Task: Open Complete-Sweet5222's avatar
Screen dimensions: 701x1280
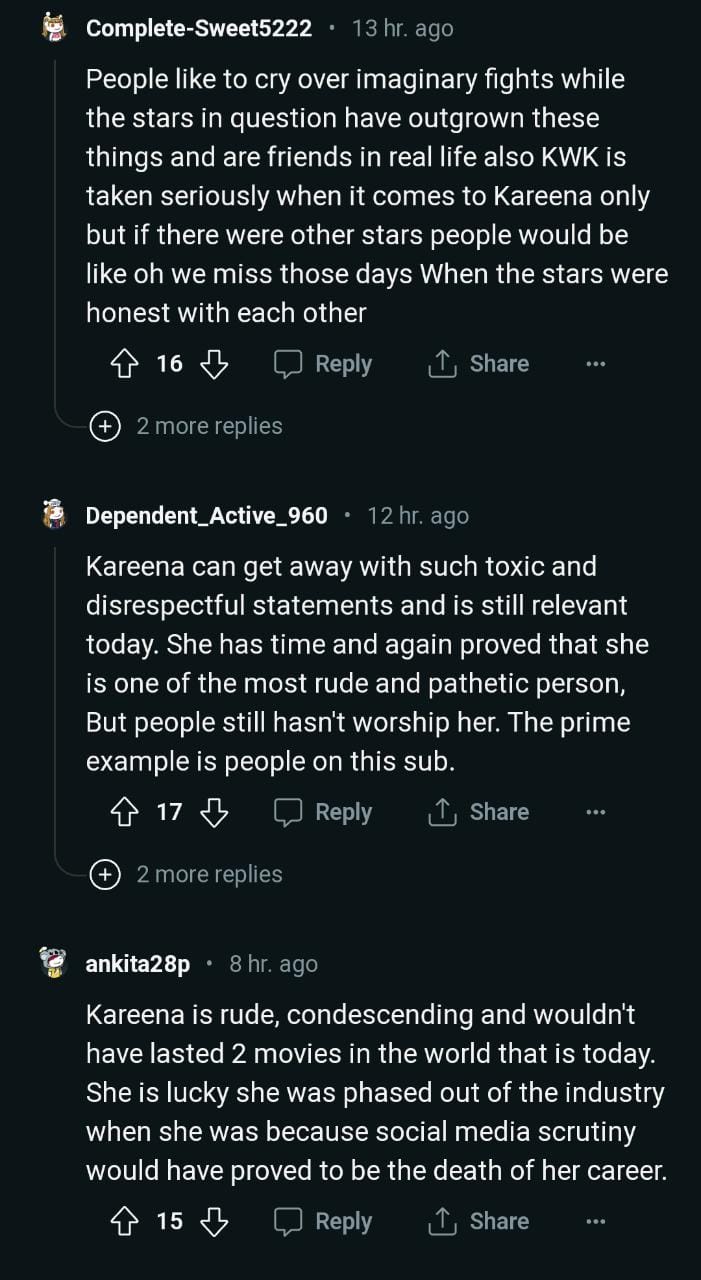Action: click(x=54, y=28)
